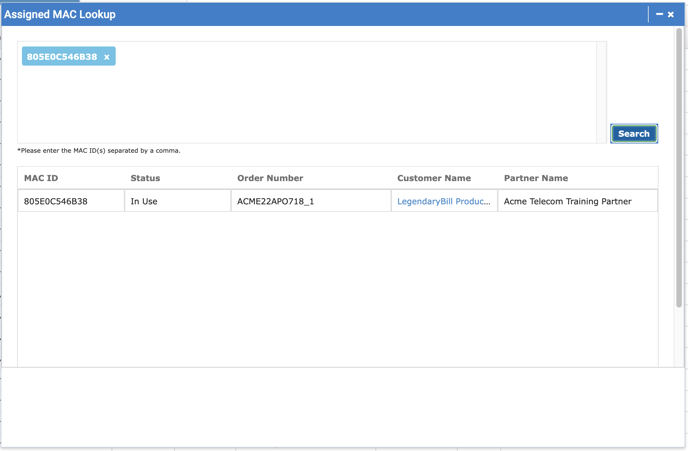Click the empty area below results row
This screenshot has height=451, width=688.
coord(337,290)
